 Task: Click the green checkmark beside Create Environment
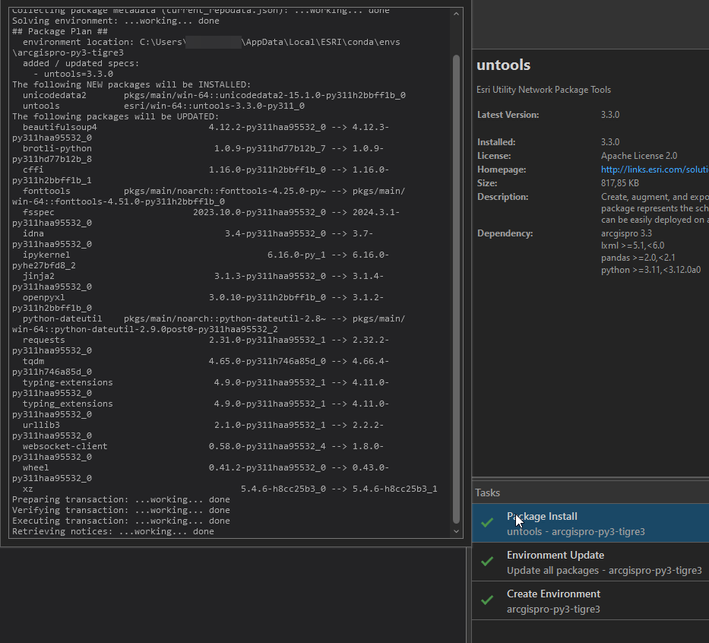(487, 601)
